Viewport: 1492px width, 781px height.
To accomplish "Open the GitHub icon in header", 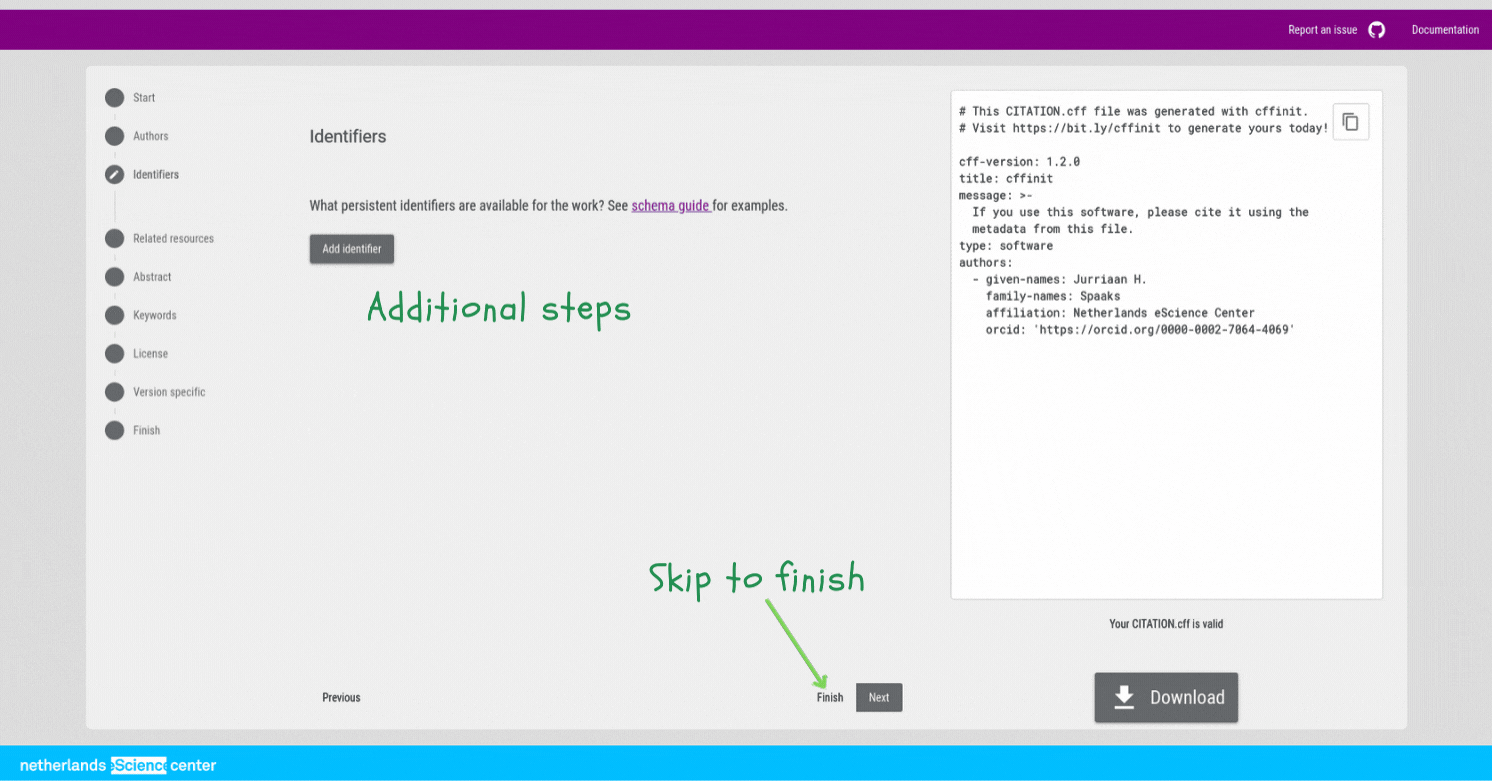I will coord(1377,30).
